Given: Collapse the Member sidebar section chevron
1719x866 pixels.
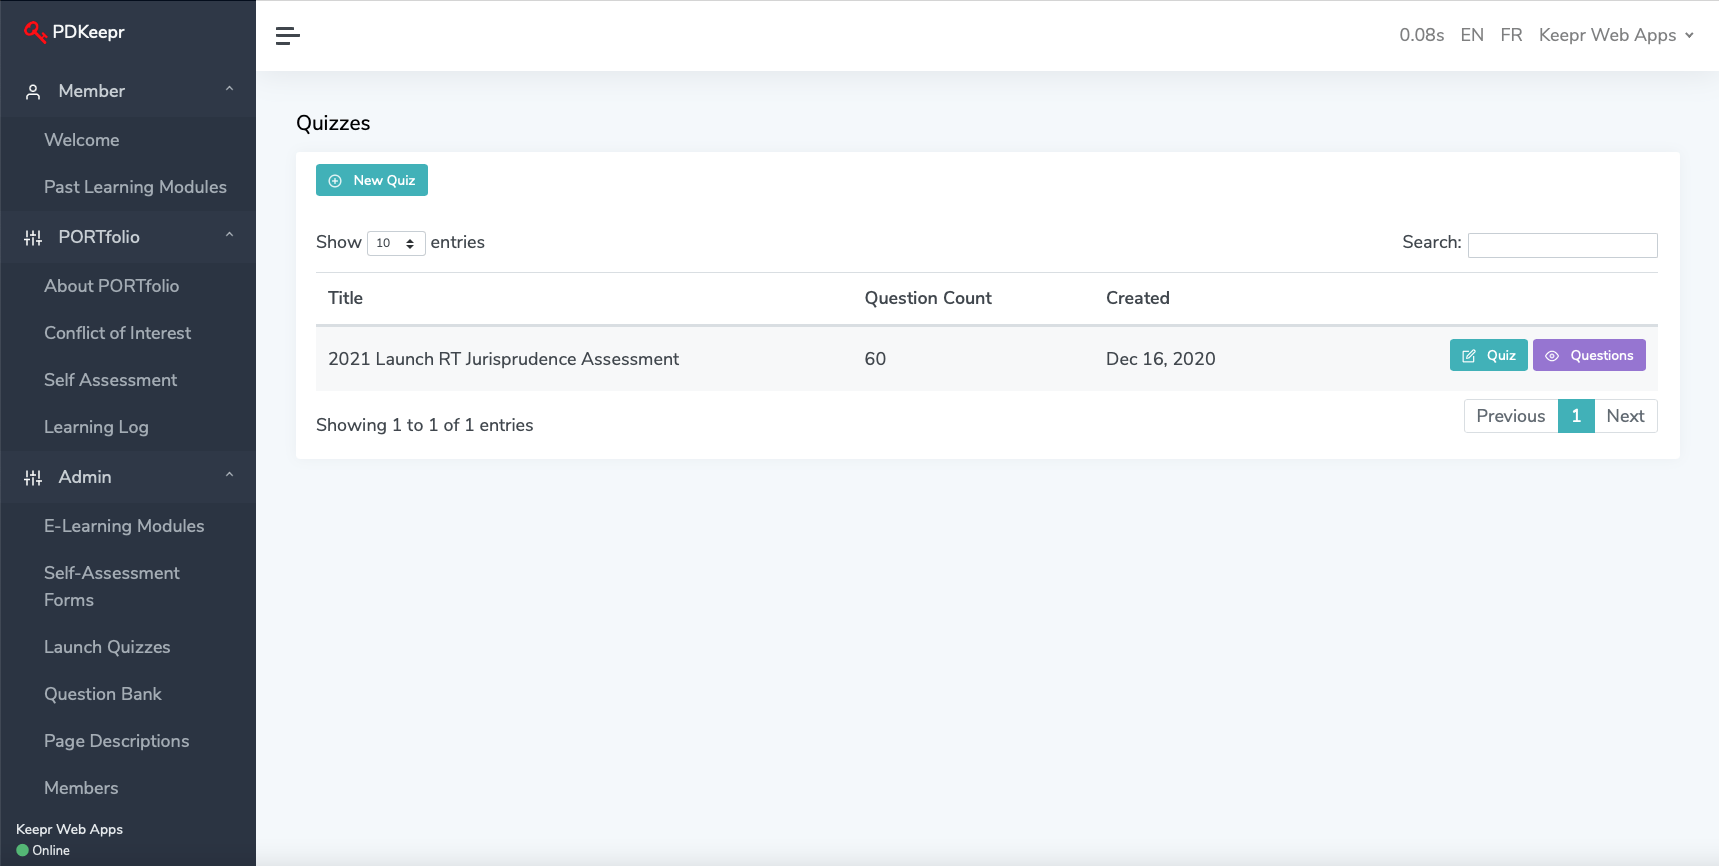Looking at the screenshot, I should click(229, 90).
